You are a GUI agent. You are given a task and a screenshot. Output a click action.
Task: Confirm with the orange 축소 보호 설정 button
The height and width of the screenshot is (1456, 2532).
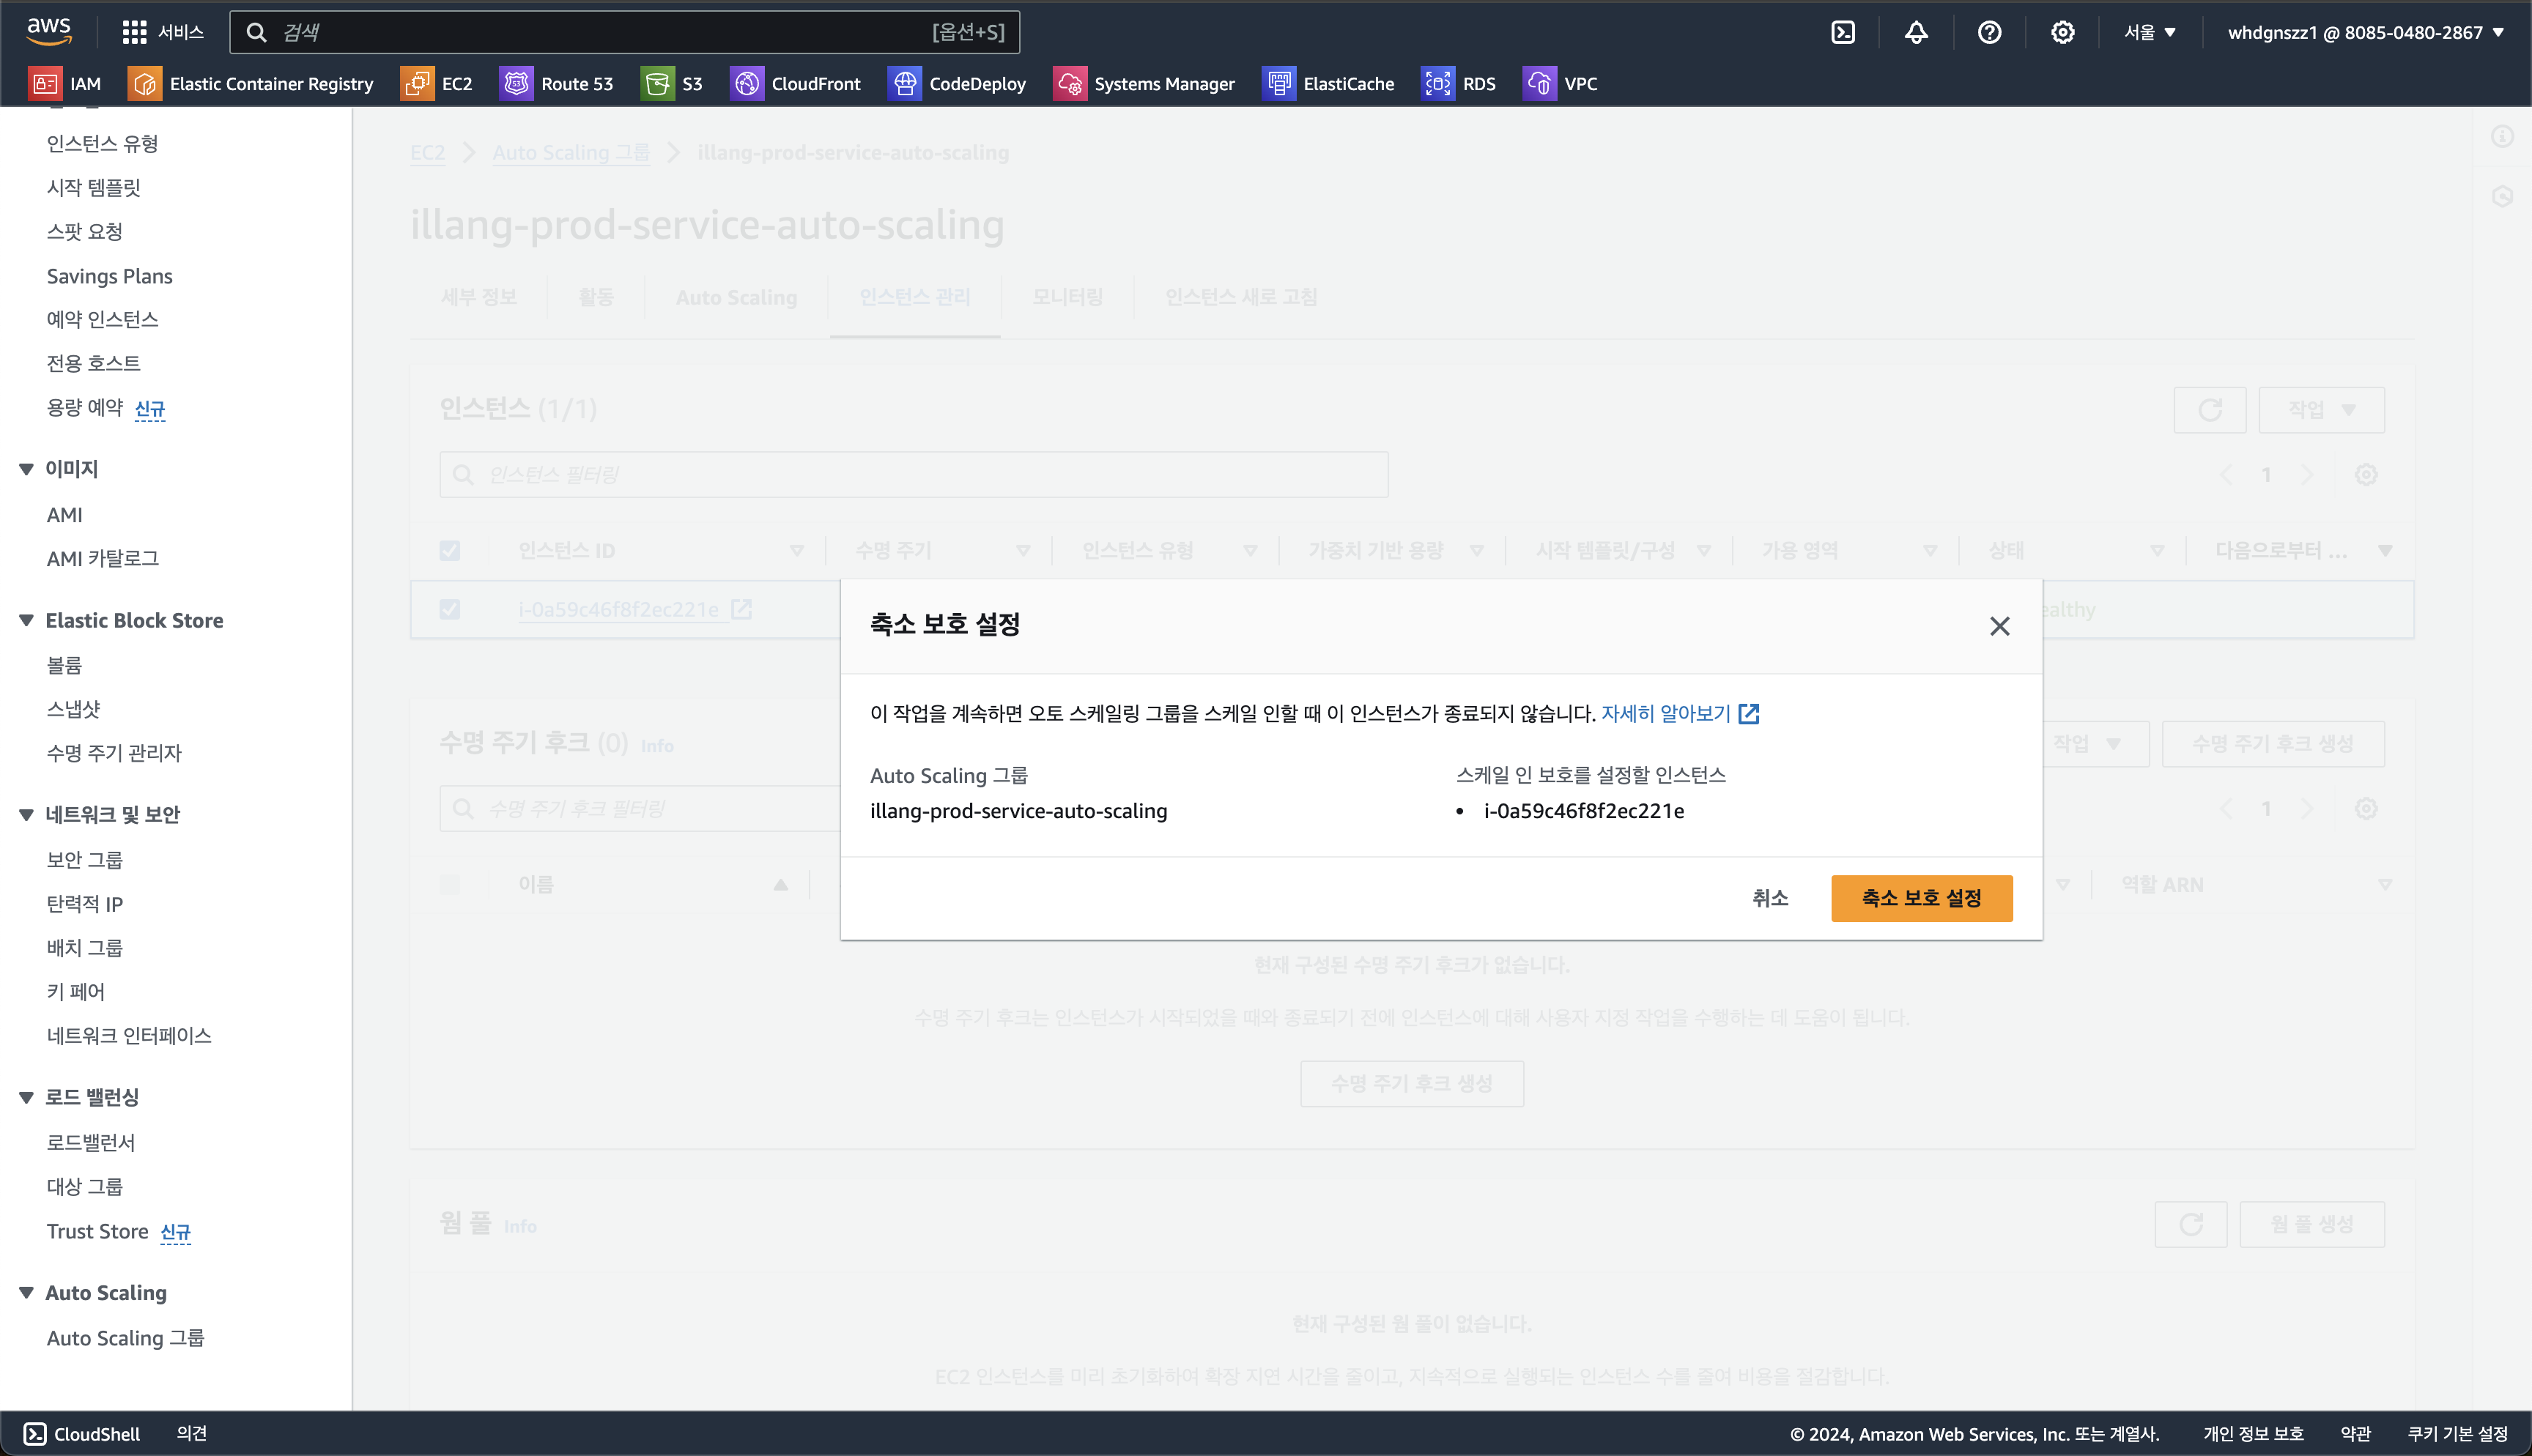coord(1921,898)
